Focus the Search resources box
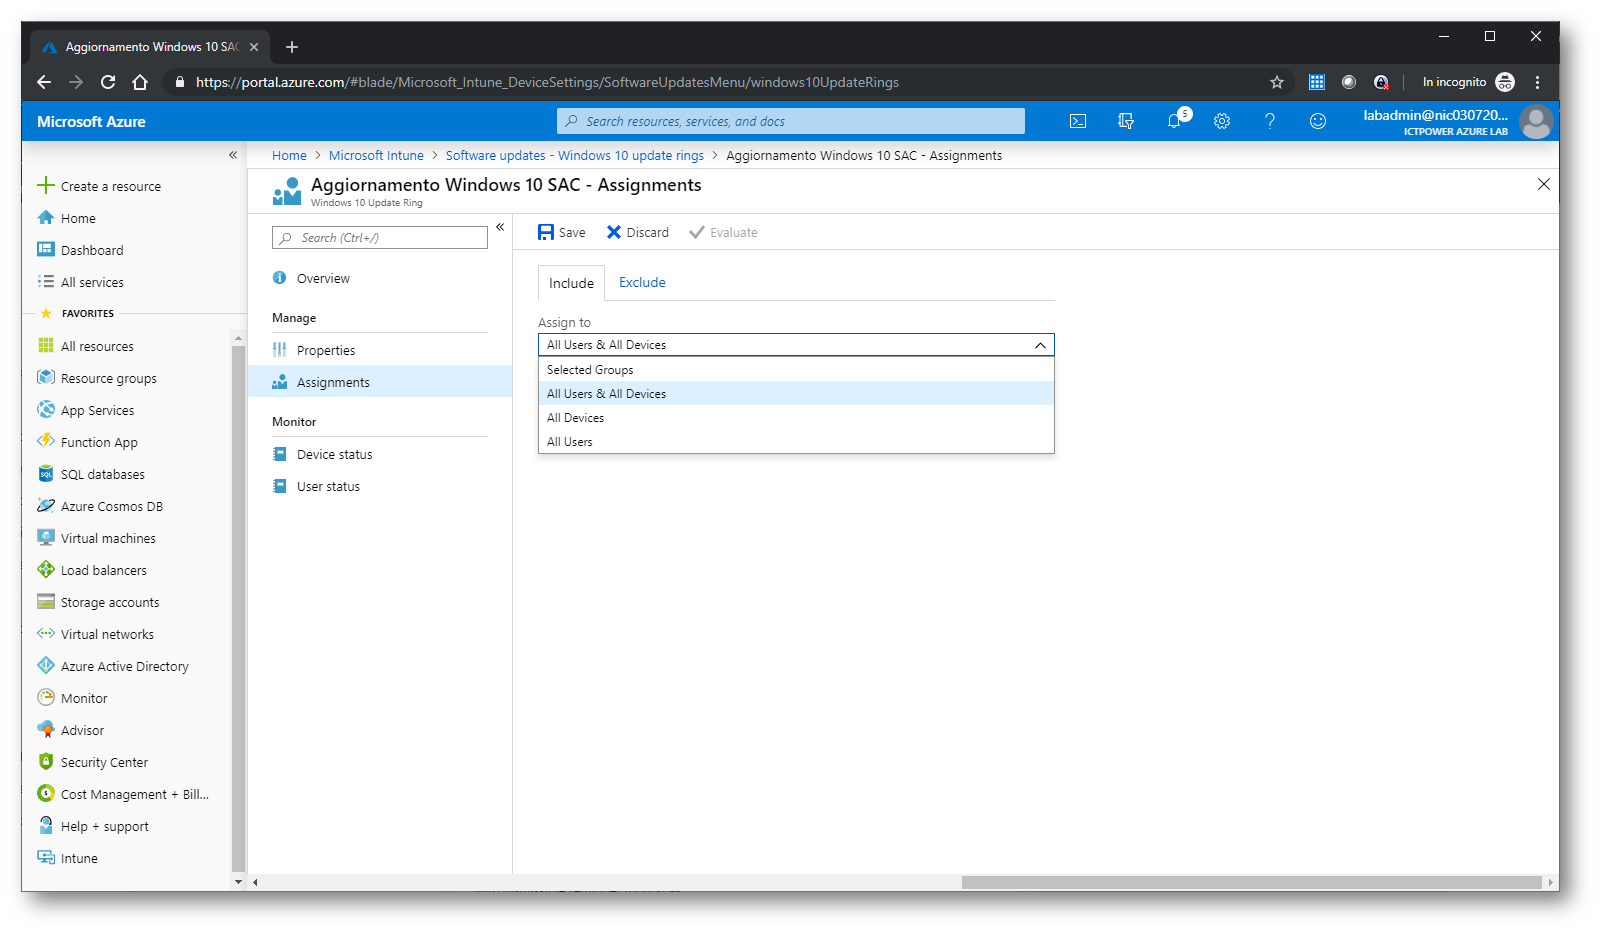Image resolution: width=1602 pixels, height=934 pixels. coord(791,121)
